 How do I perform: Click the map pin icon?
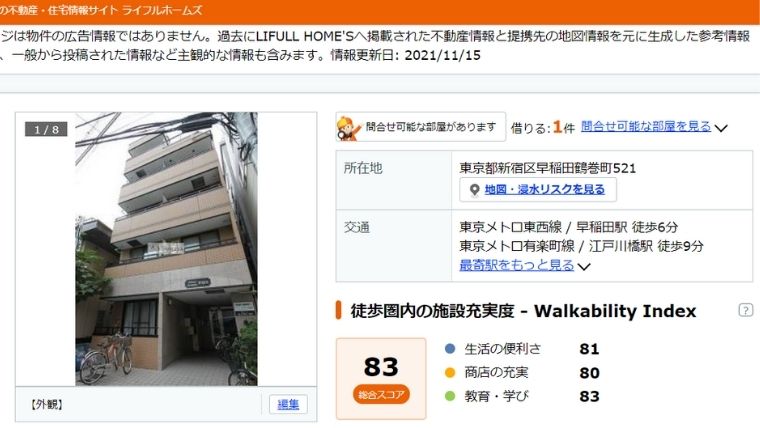click(x=475, y=190)
